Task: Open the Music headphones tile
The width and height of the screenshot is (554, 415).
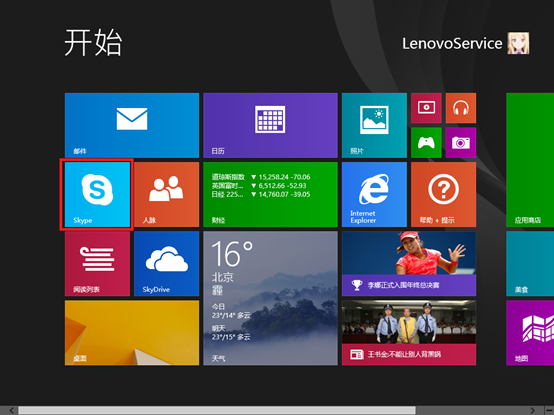Action: pyautogui.click(x=461, y=108)
